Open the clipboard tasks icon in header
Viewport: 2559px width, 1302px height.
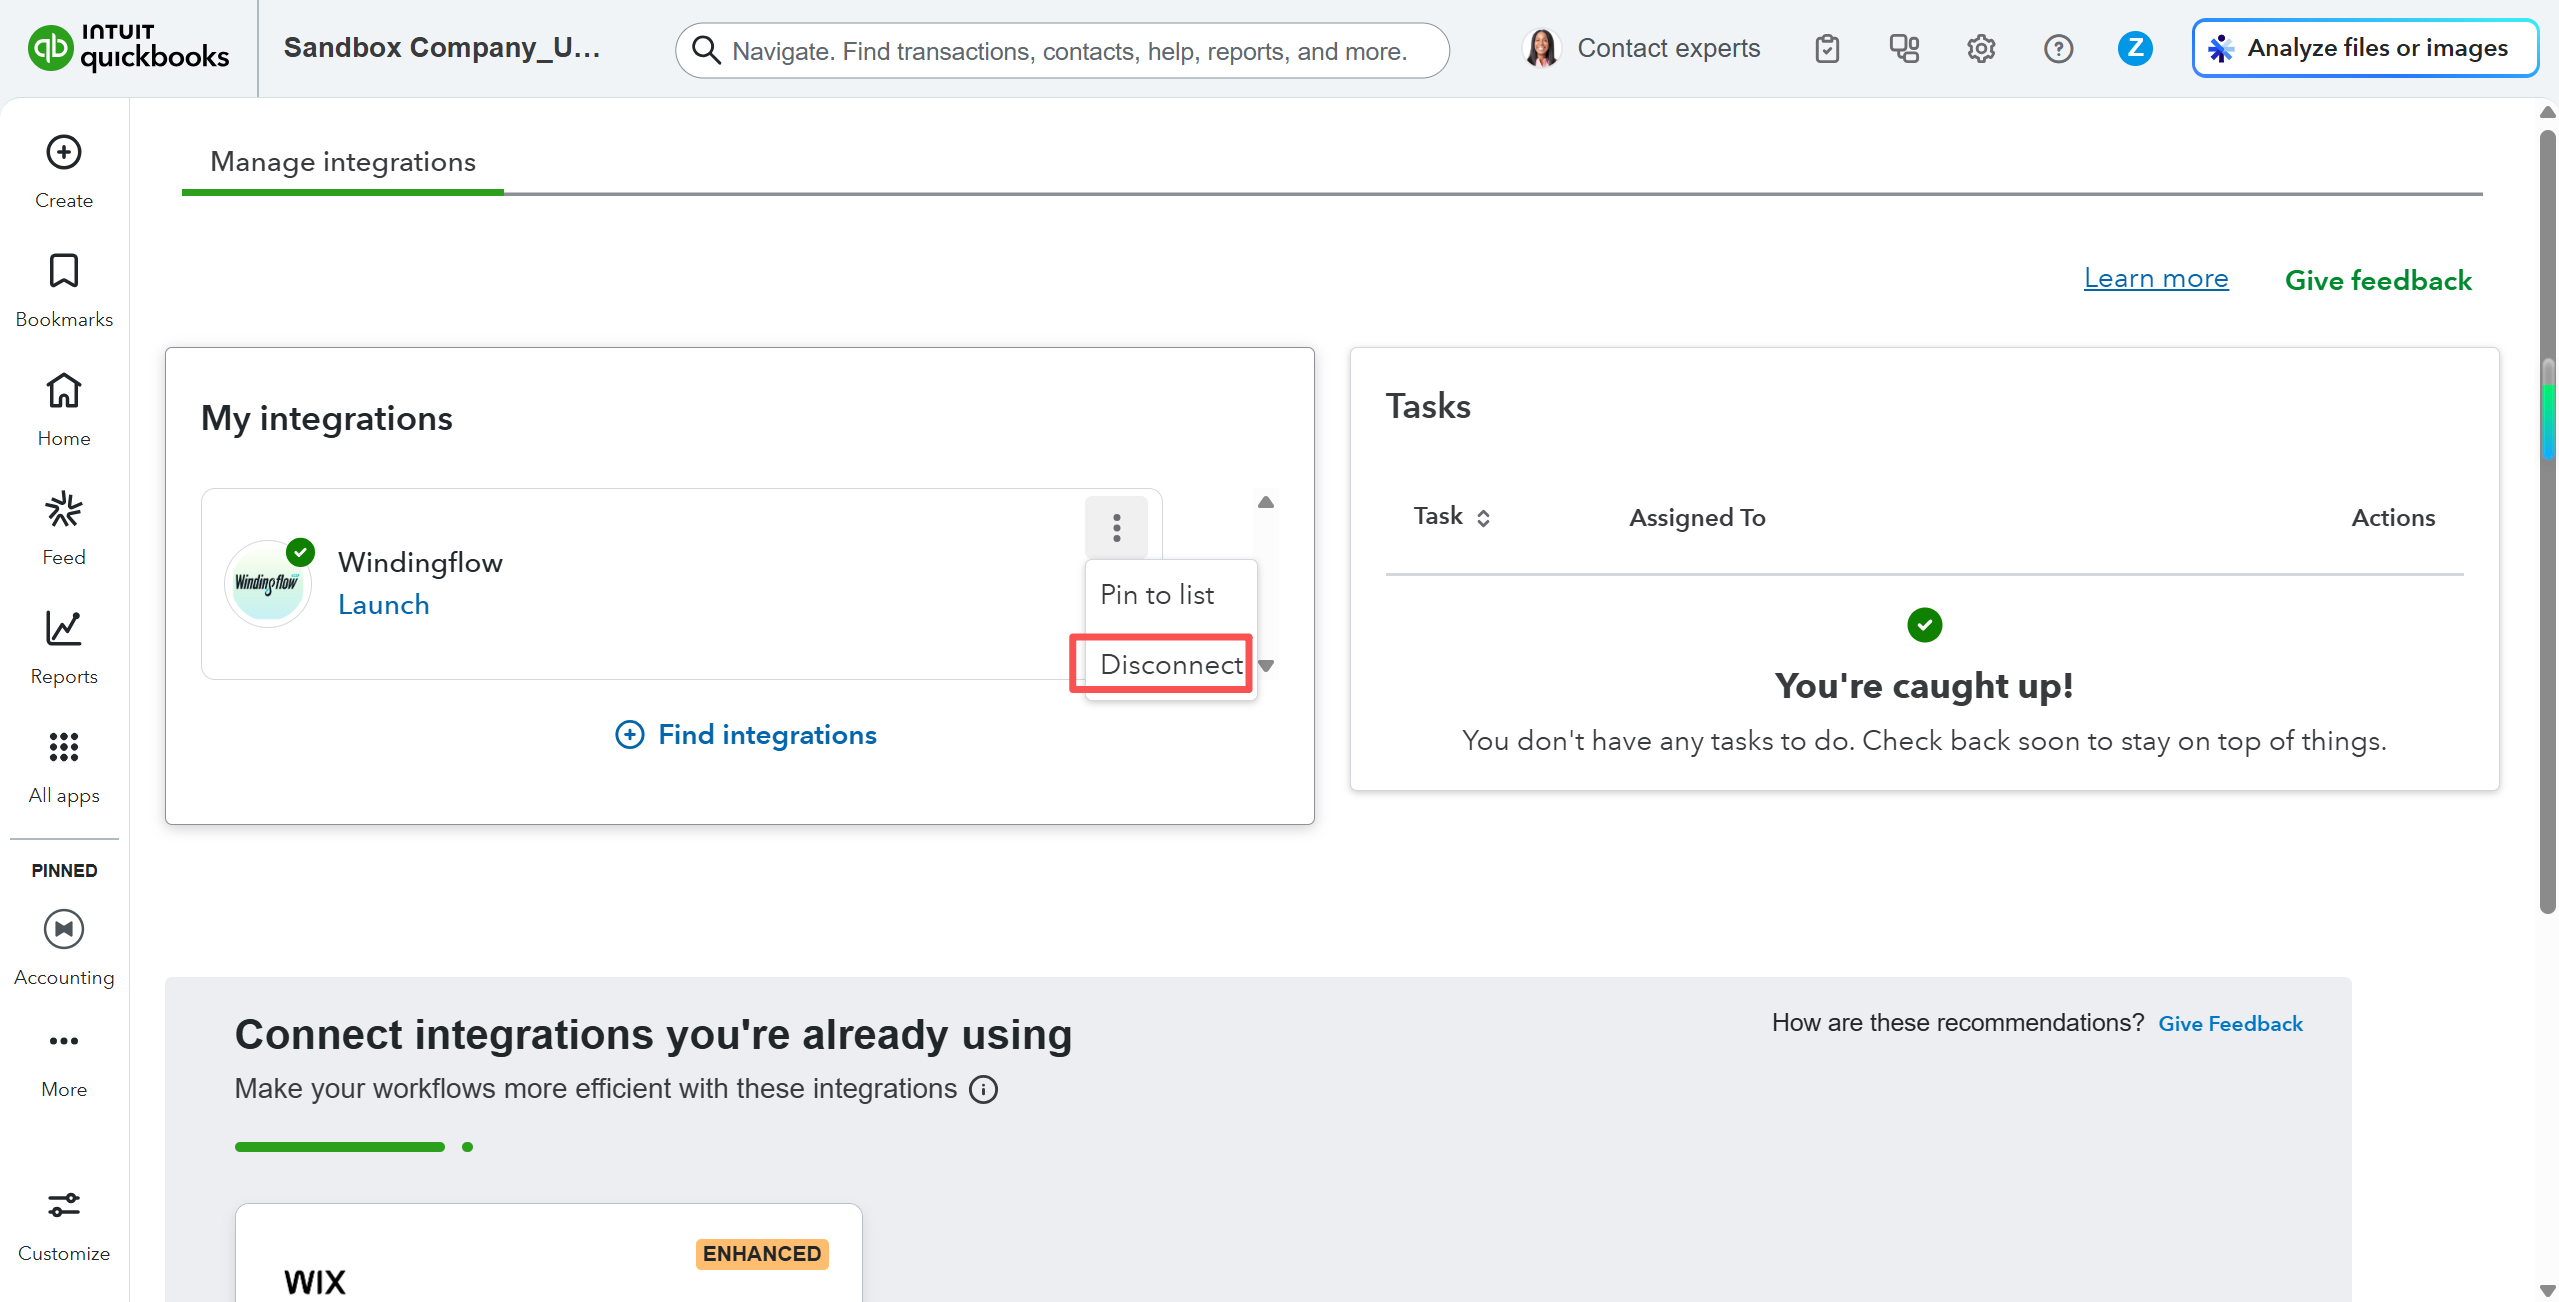coord(1827,49)
